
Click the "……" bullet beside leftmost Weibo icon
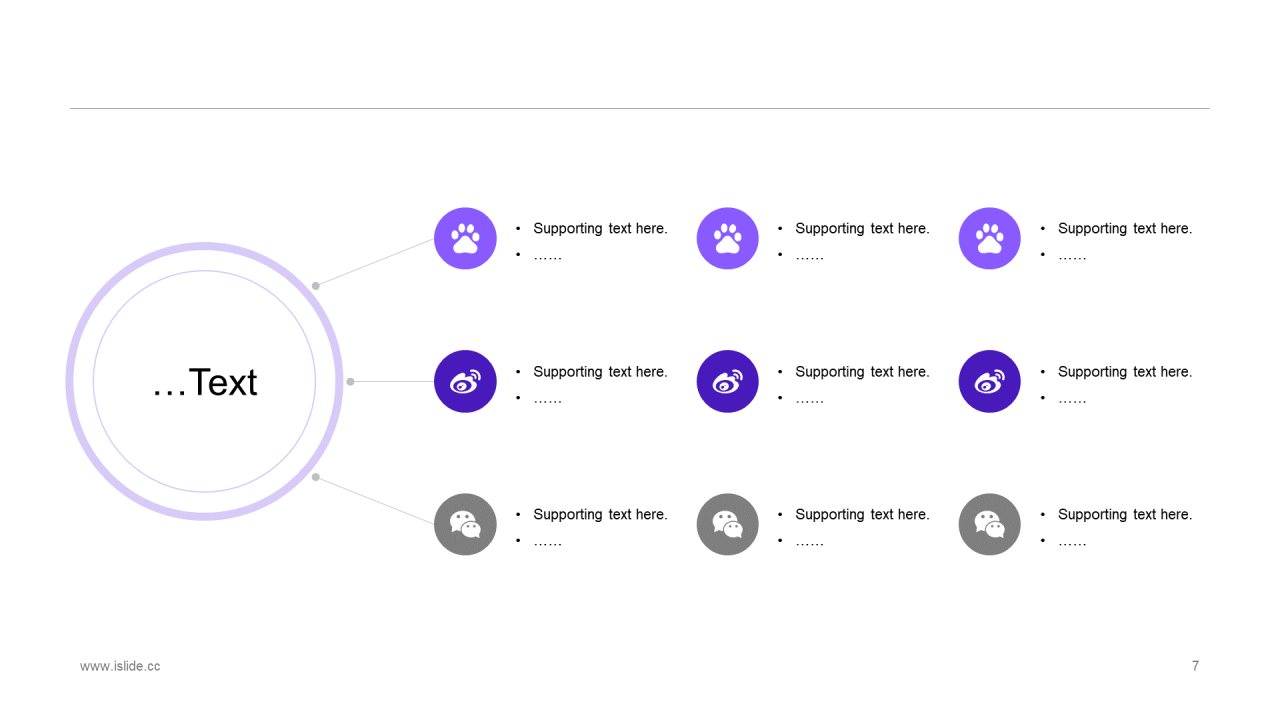coord(547,399)
